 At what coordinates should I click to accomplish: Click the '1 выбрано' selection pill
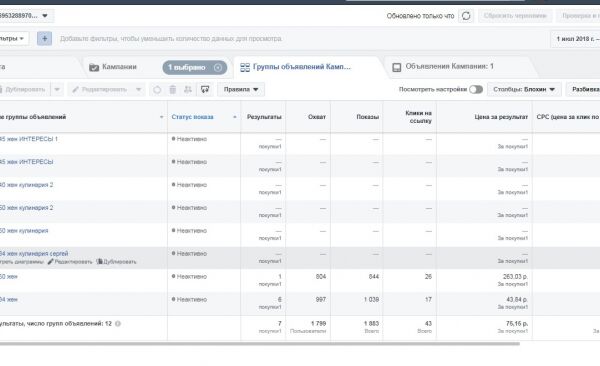point(194,67)
